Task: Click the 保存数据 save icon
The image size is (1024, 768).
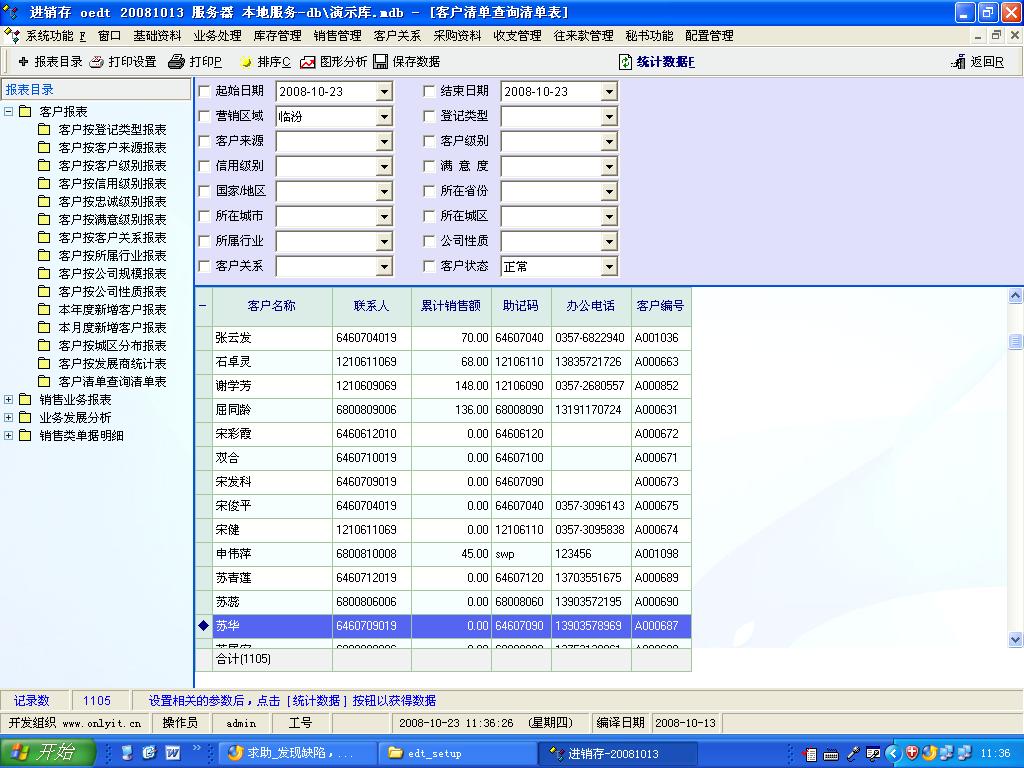Action: (381, 62)
